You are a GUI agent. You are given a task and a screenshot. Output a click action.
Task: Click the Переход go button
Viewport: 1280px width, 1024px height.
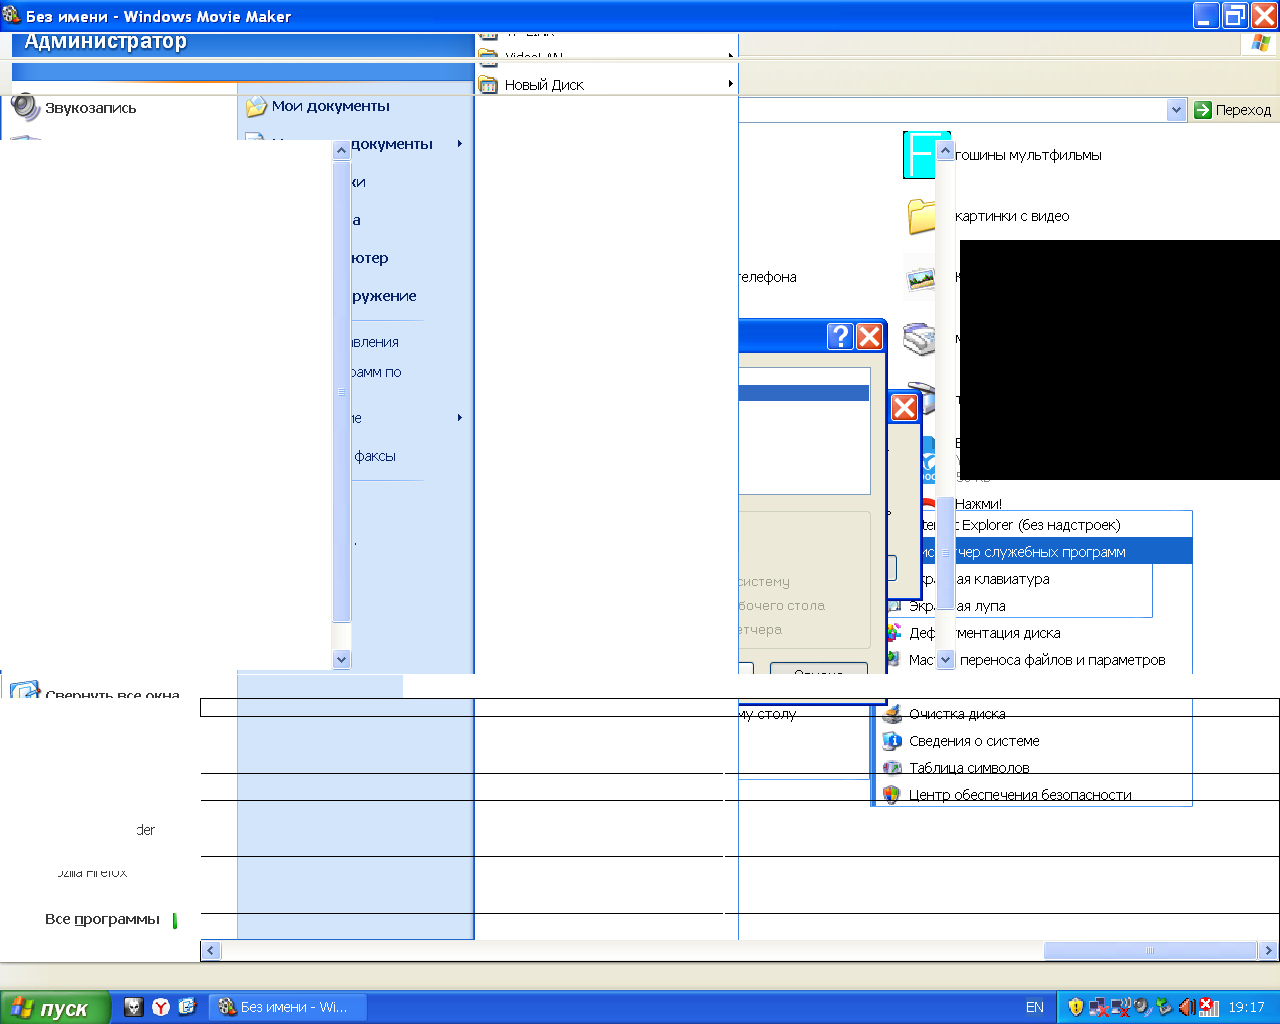1233,110
